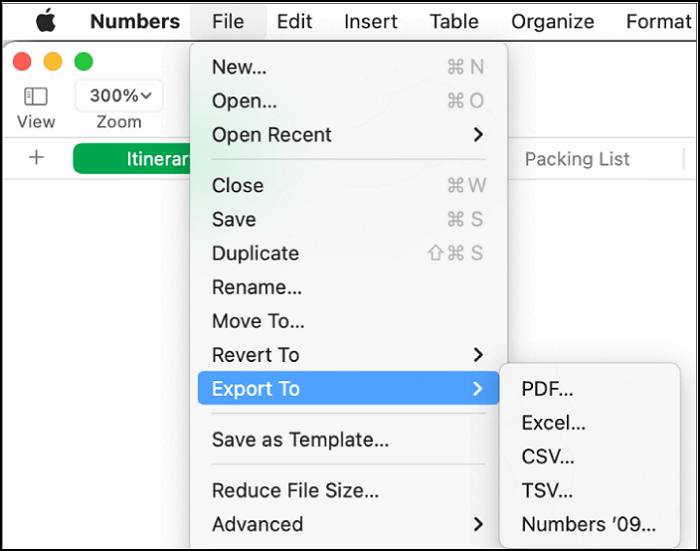Export the spreadsheet to Excel
Screen dimensions: 700x551
[x=553, y=423]
